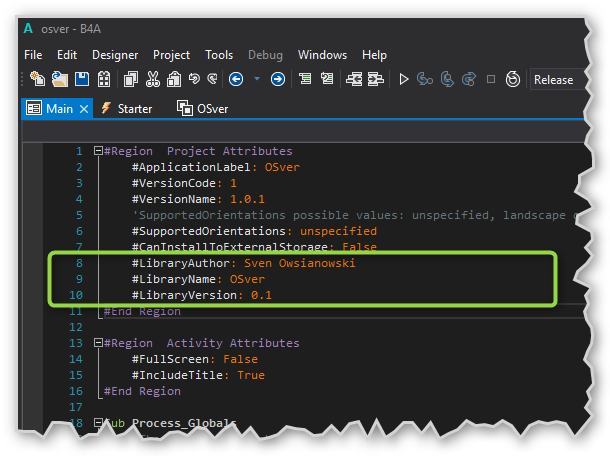Click the Cut scissors icon
Viewport: 610px width, 456px height.
pos(152,79)
